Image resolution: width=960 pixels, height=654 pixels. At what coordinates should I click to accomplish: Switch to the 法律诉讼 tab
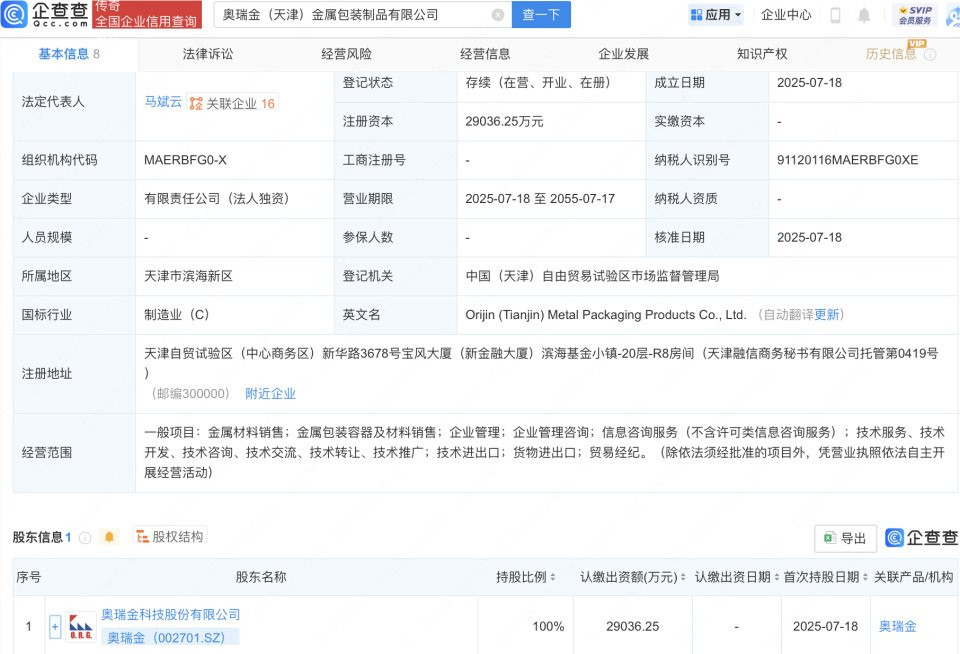208,54
